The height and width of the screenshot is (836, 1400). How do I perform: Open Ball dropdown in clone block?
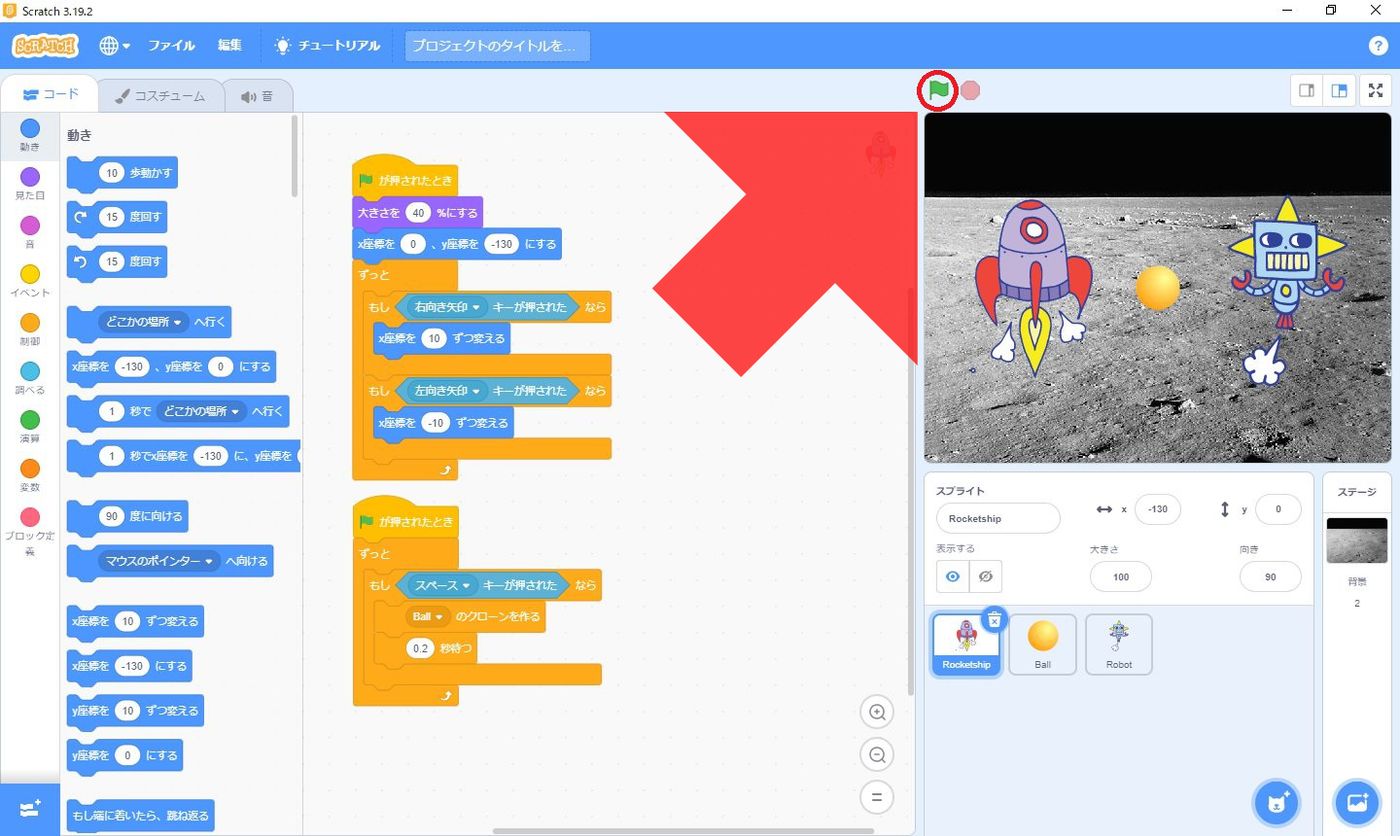(x=427, y=616)
